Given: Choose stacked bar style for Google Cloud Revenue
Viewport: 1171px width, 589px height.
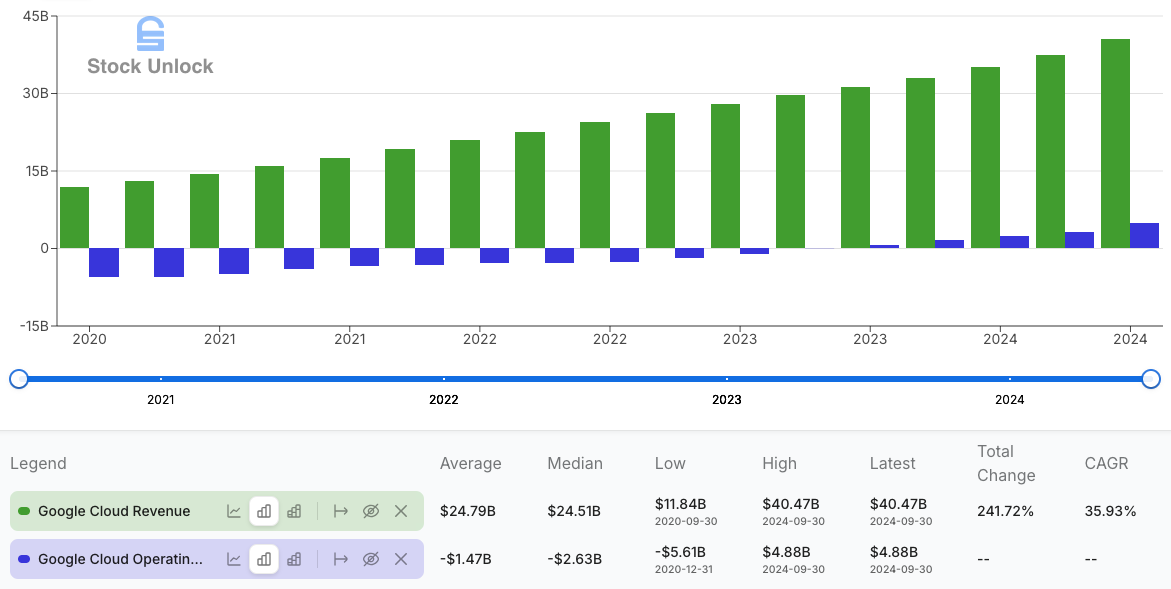Looking at the screenshot, I should 294,511.
